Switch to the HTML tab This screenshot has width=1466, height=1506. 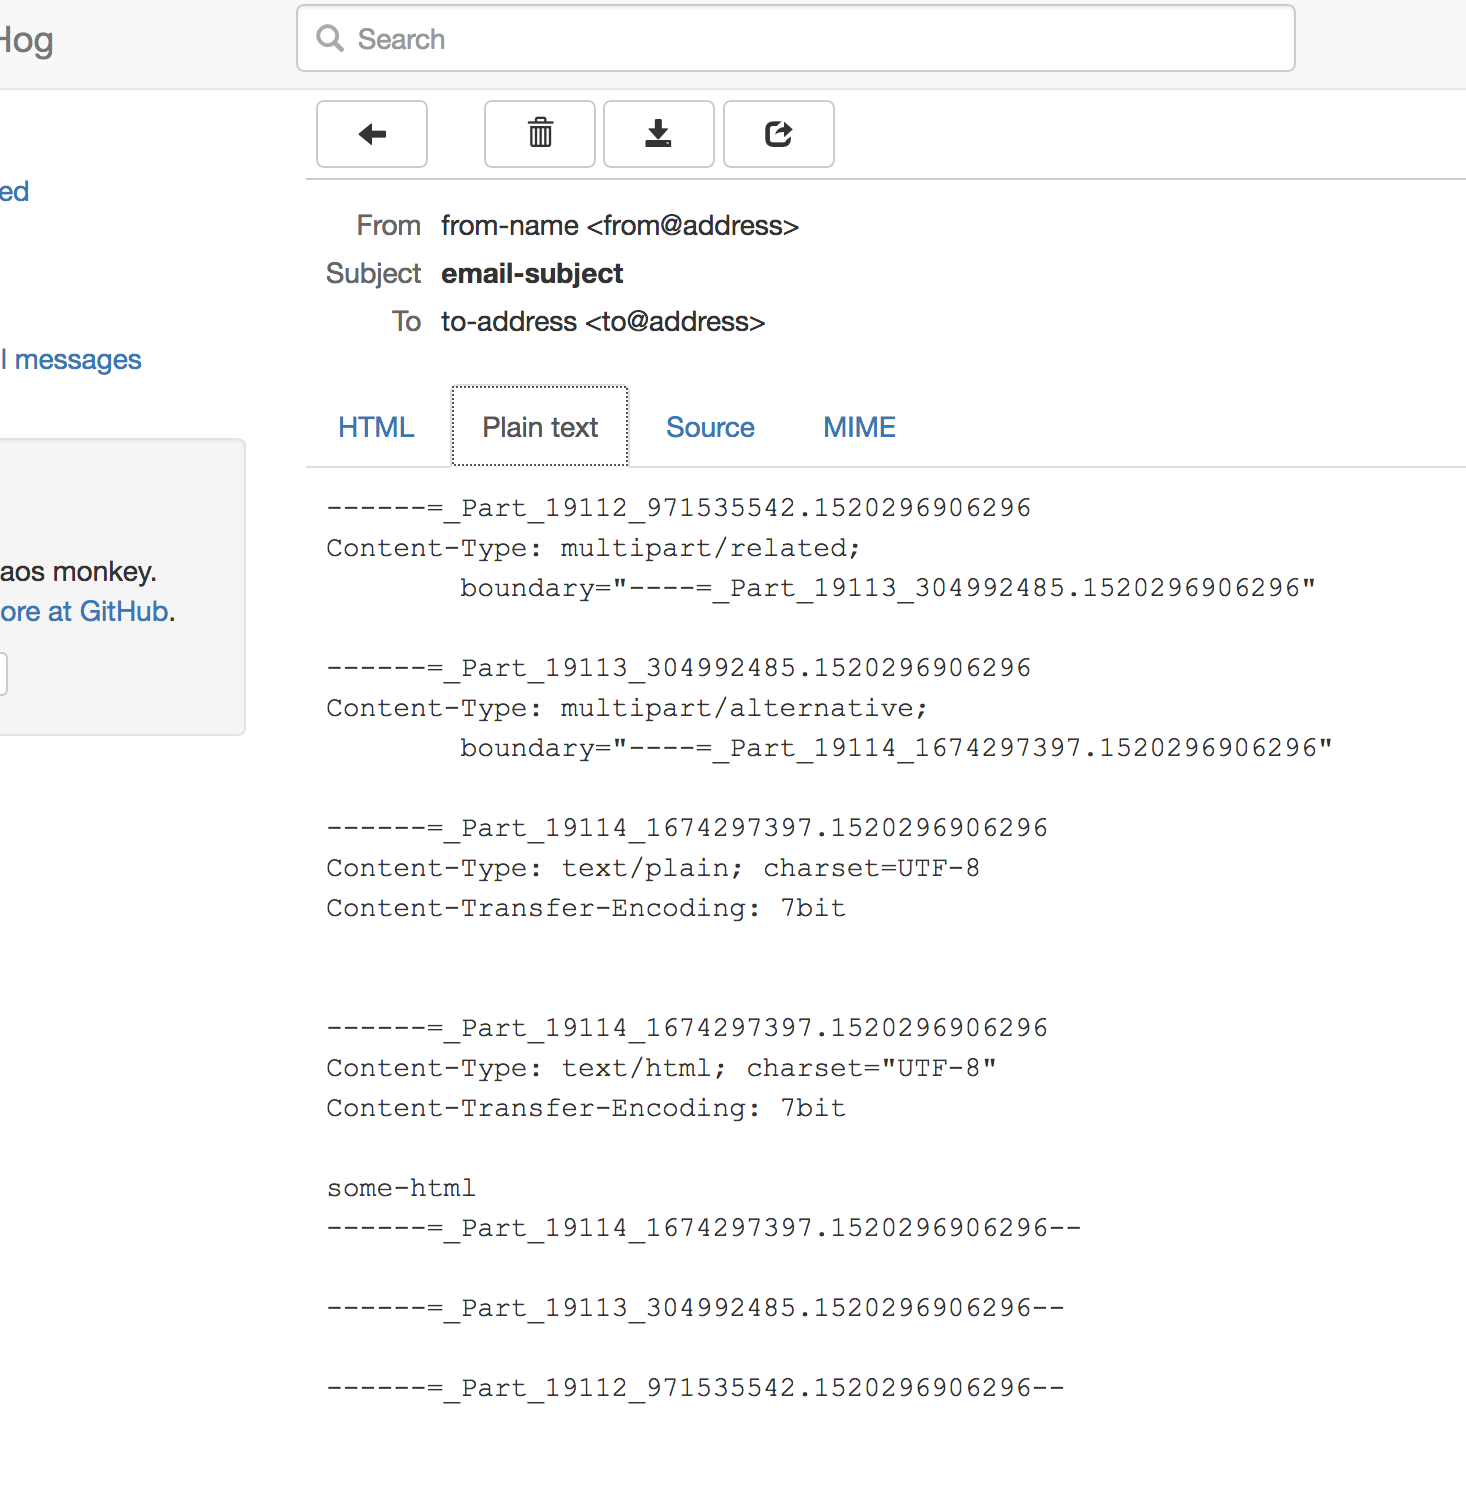(x=376, y=427)
